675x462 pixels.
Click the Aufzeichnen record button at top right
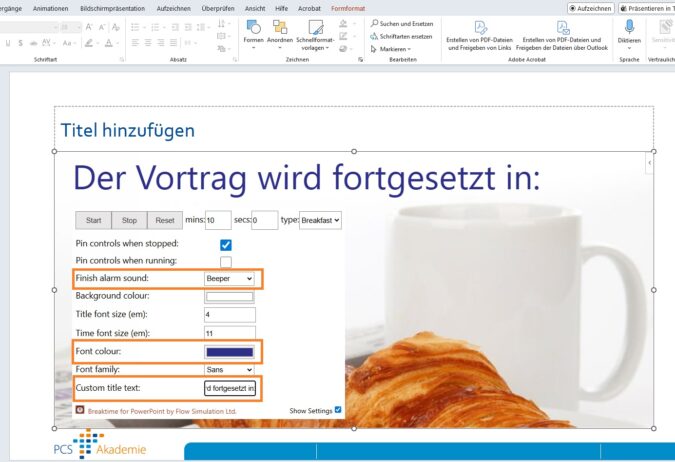tap(591, 8)
